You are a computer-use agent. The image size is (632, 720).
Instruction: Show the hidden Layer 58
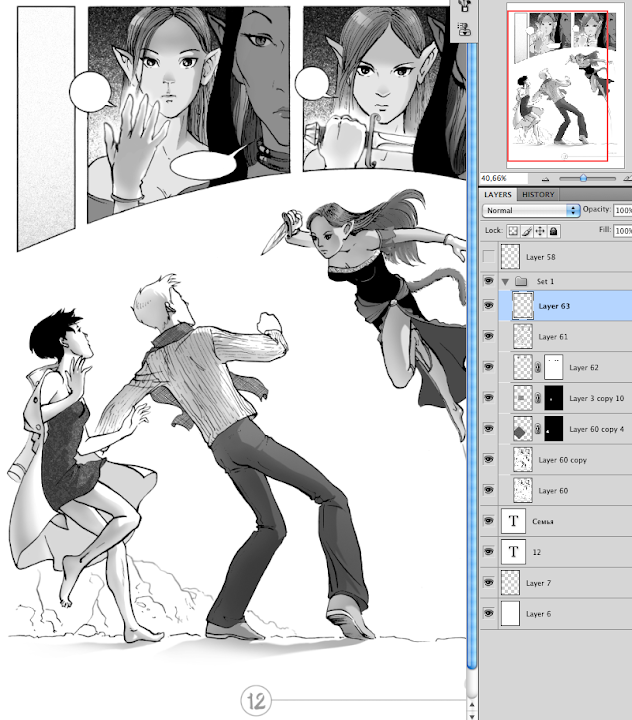[x=489, y=257]
